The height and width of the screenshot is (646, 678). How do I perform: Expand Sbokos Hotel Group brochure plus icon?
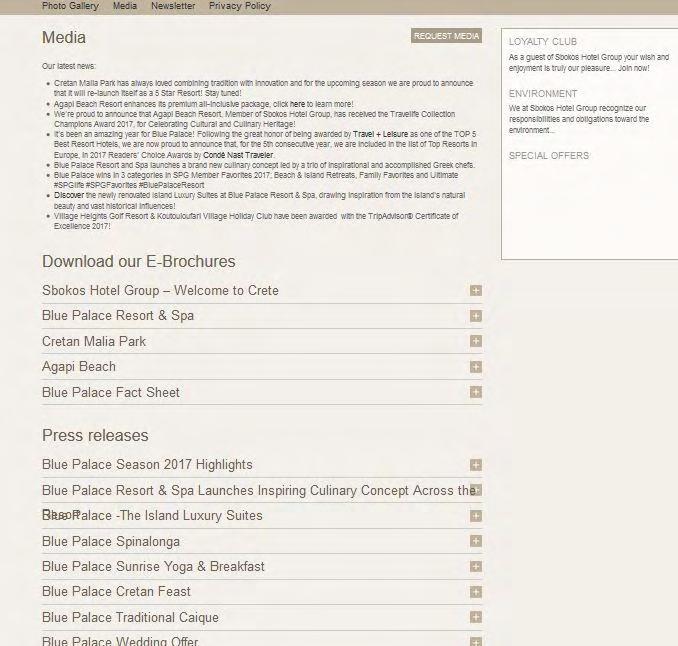(476, 291)
